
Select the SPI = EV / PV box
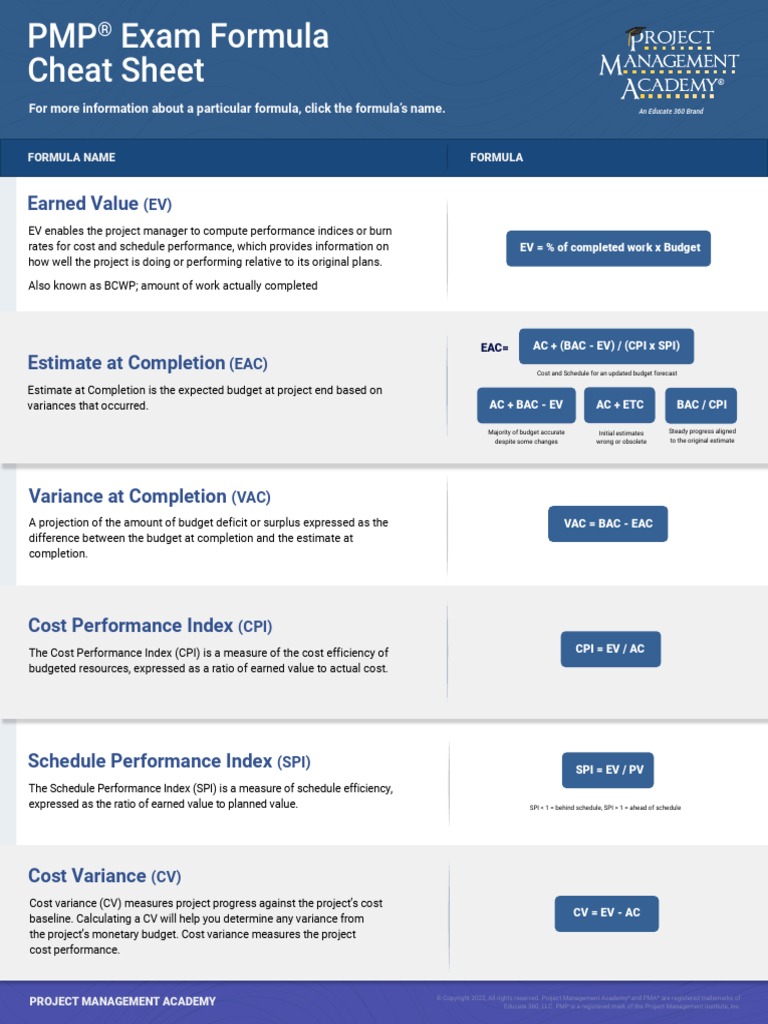tap(607, 770)
